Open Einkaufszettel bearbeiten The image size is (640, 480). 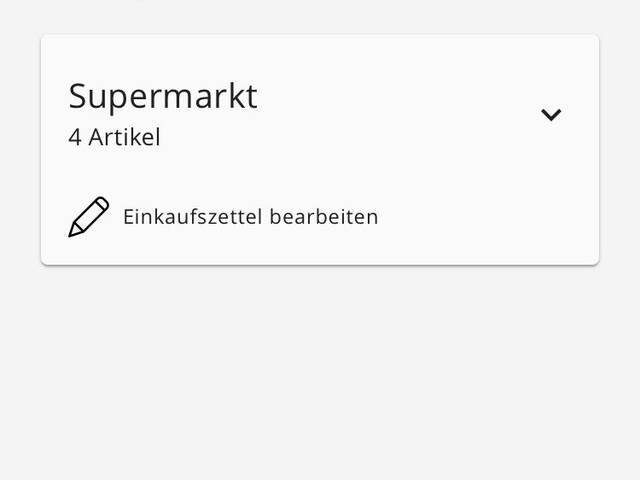(250, 217)
